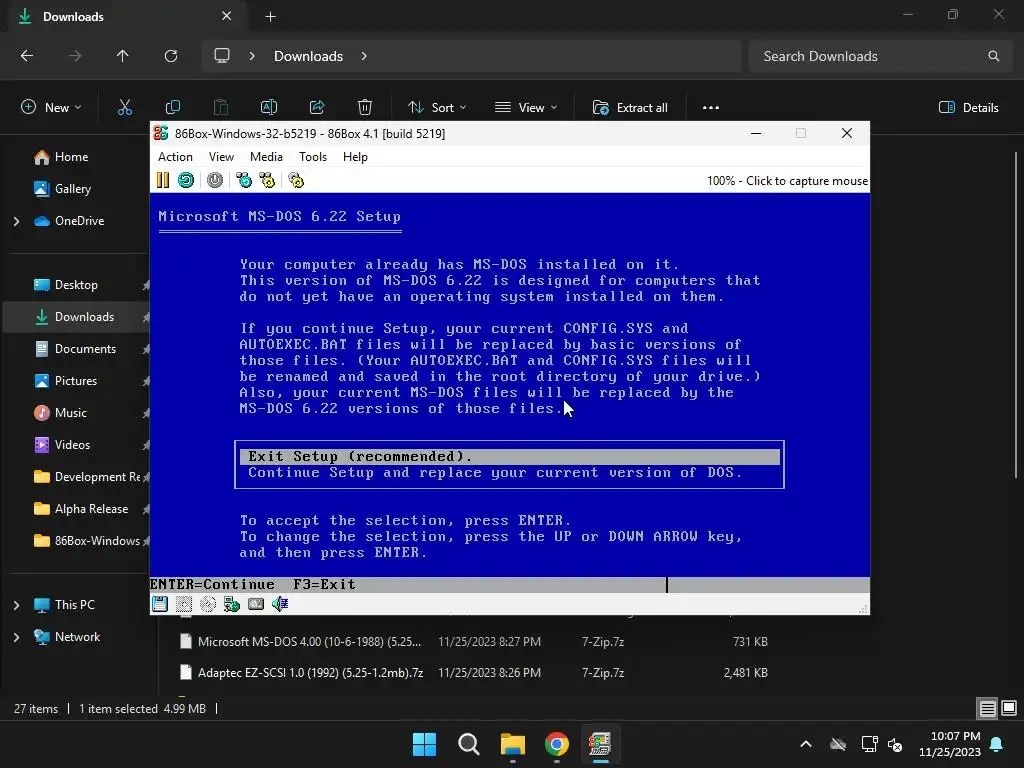Refresh the Downloads folder

tap(171, 56)
